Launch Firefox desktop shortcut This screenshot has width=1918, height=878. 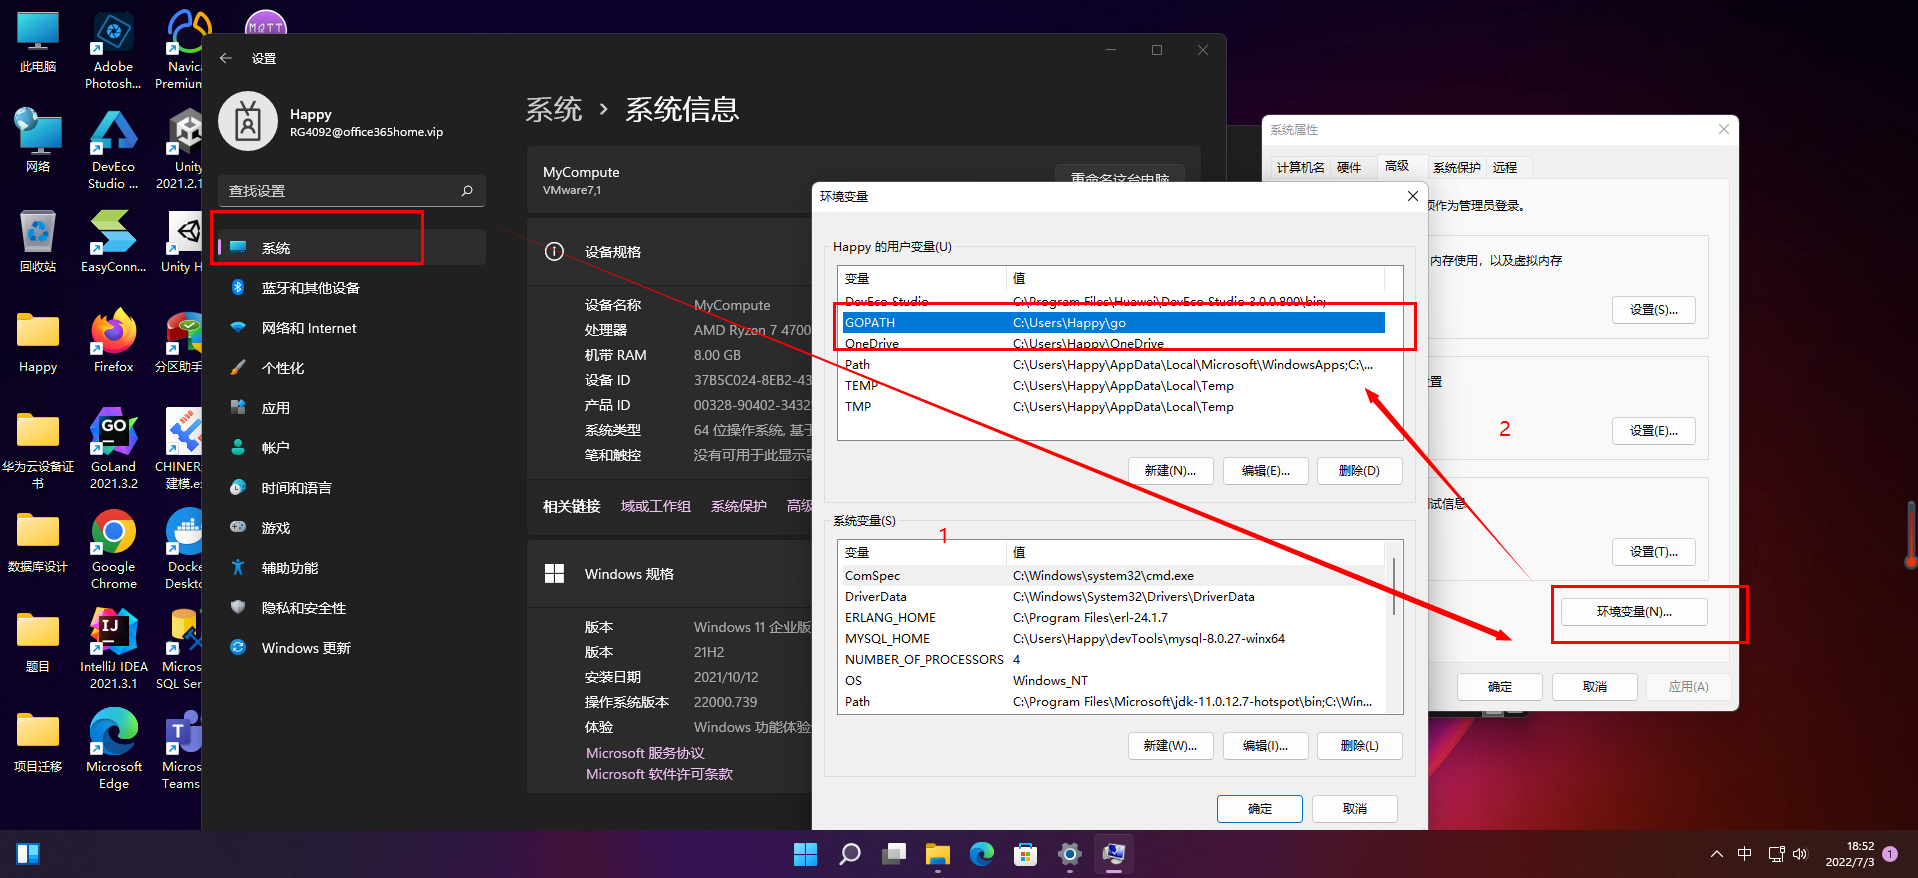click(113, 342)
